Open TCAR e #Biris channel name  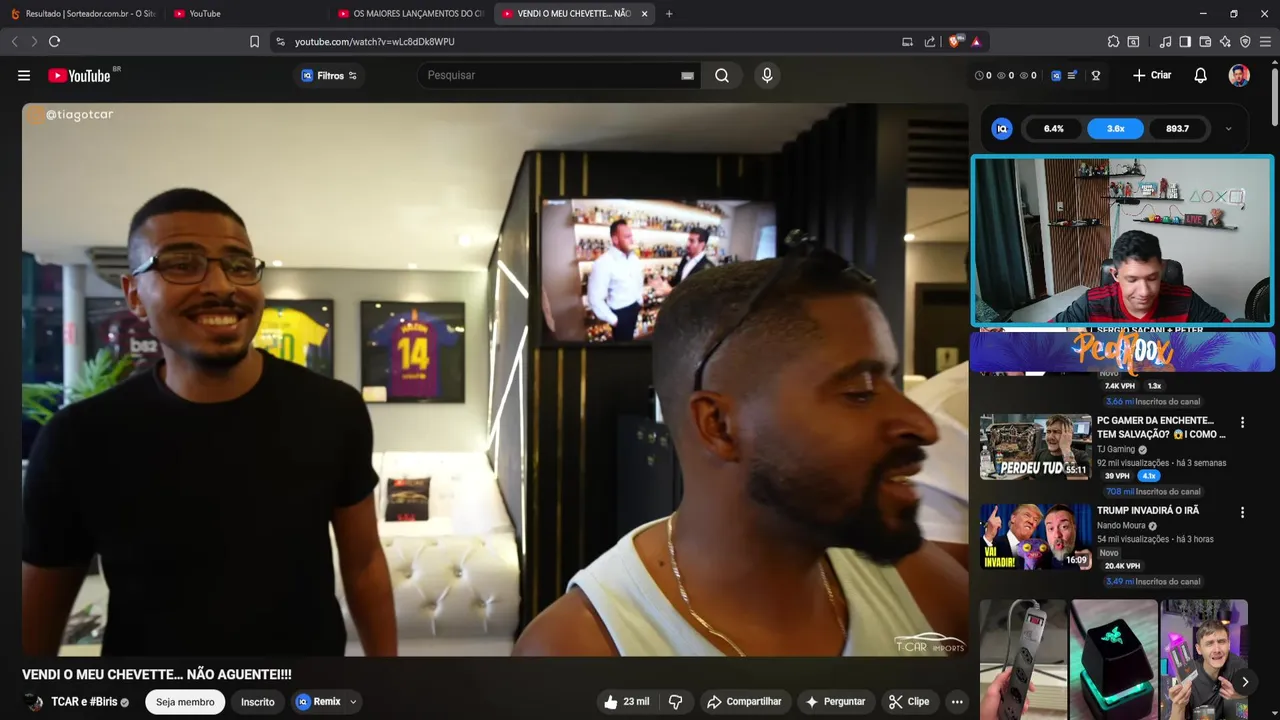pos(84,702)
